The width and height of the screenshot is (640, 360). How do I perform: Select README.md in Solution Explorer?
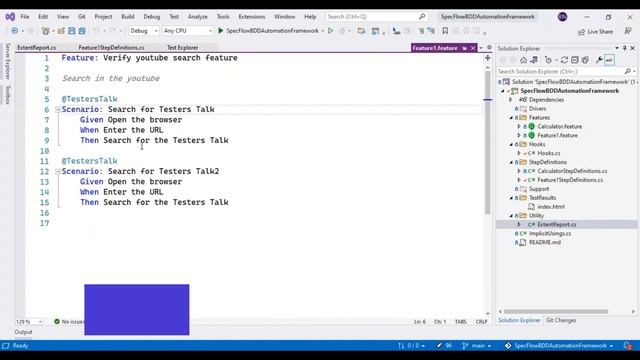(544, 242)
